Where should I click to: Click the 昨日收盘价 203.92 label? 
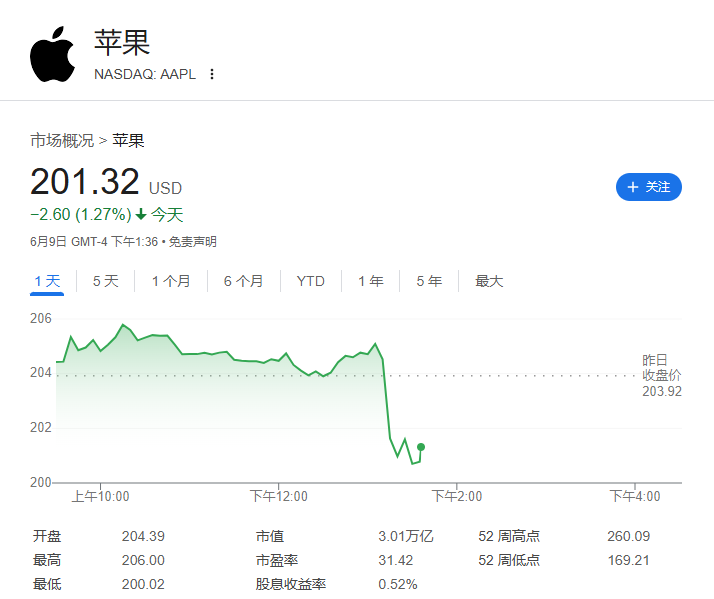662,375
